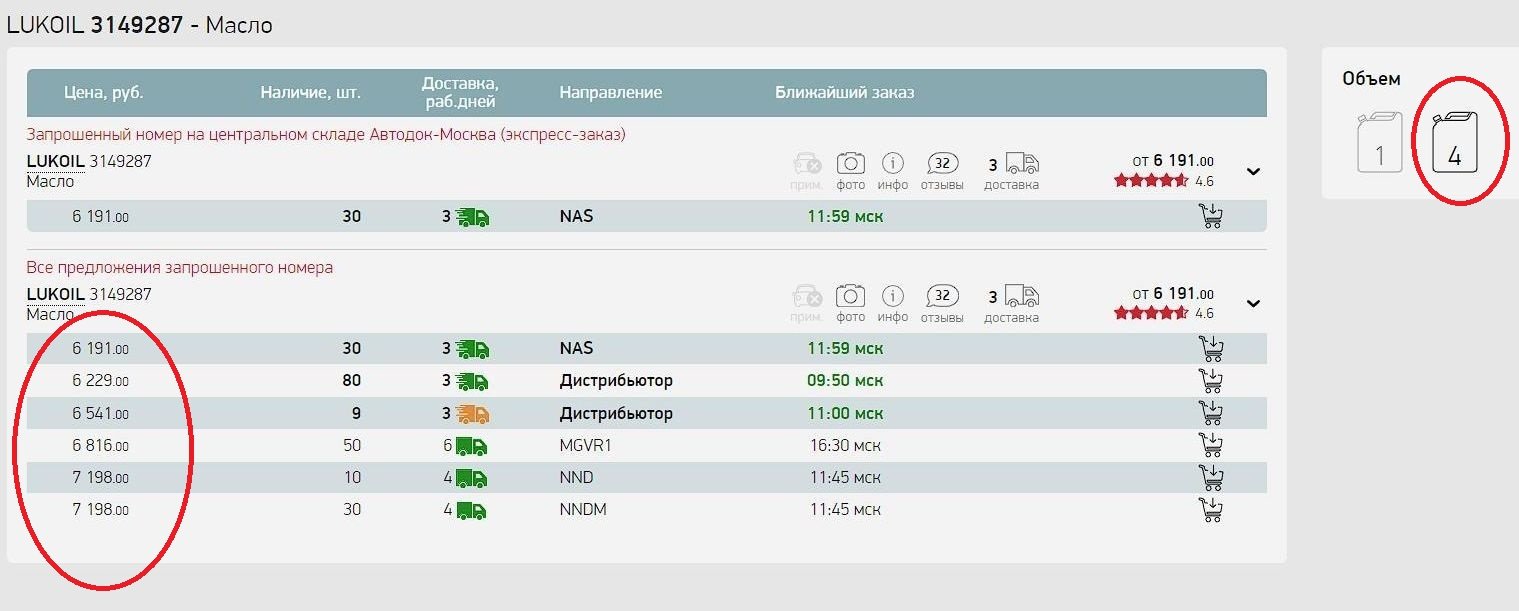Collapse the all-offers section chevron
1519x611 pixels.
click(1254, 304)
